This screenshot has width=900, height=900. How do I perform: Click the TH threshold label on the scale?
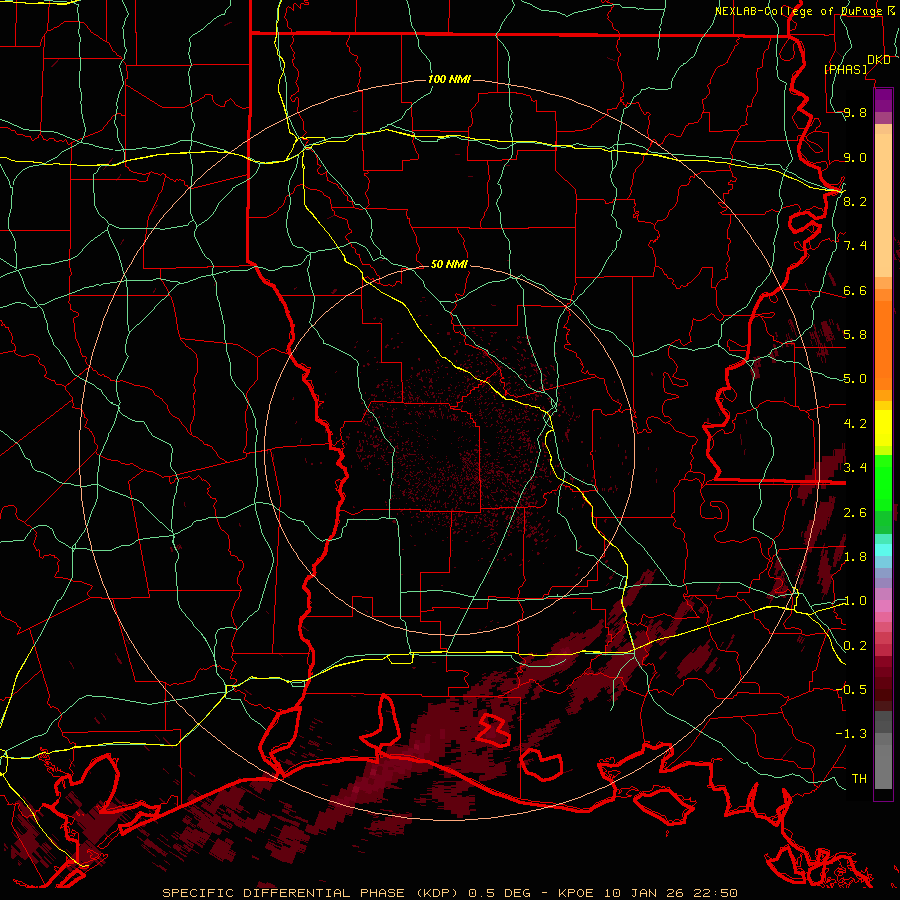[859, 778]
